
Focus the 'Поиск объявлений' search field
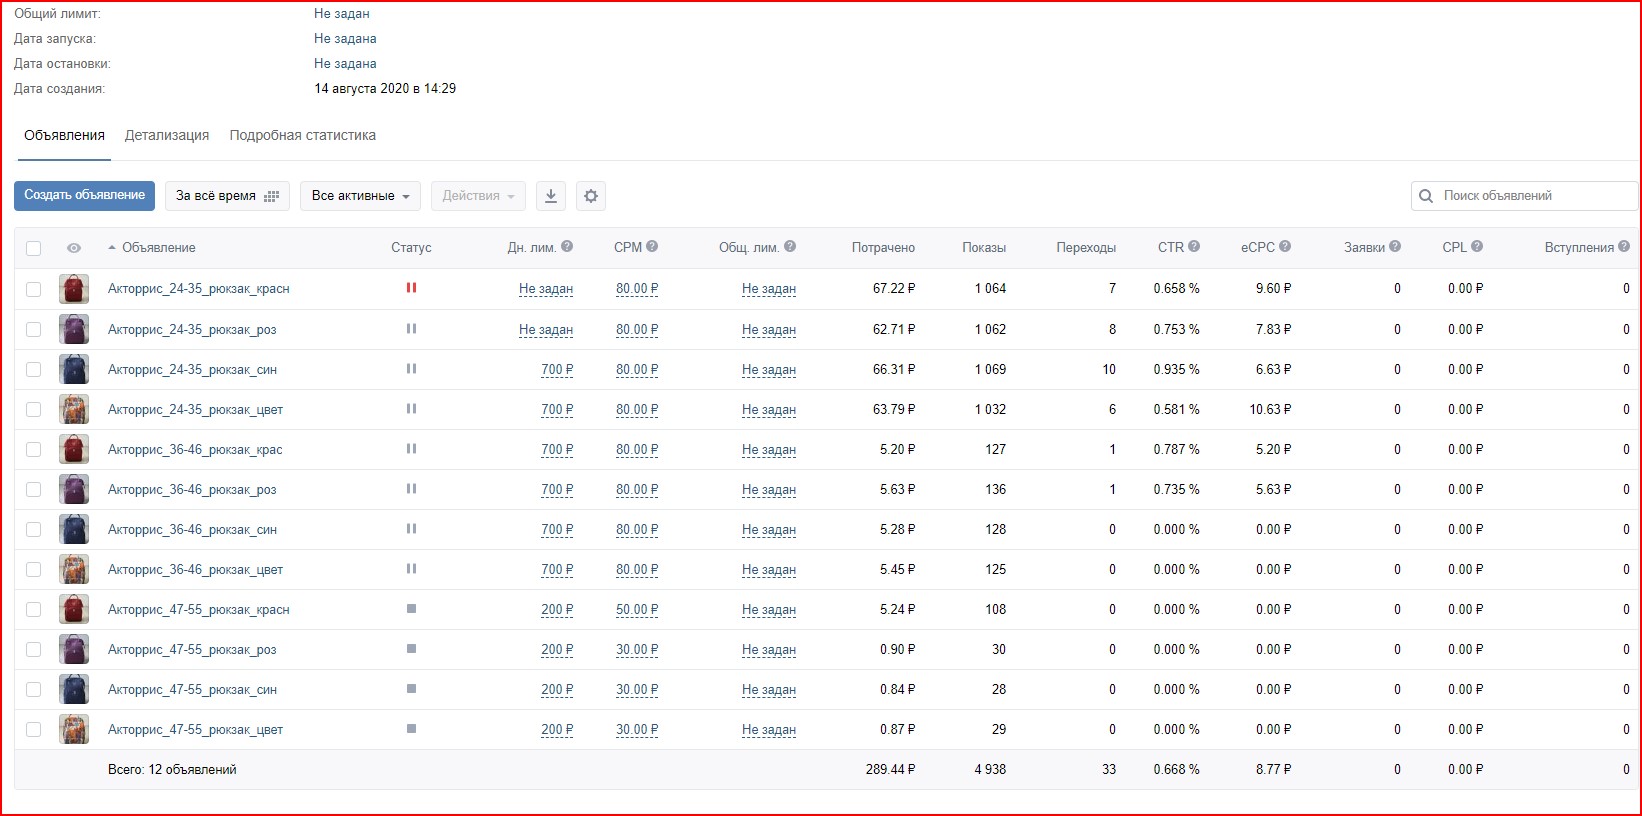click(1533, 196)
